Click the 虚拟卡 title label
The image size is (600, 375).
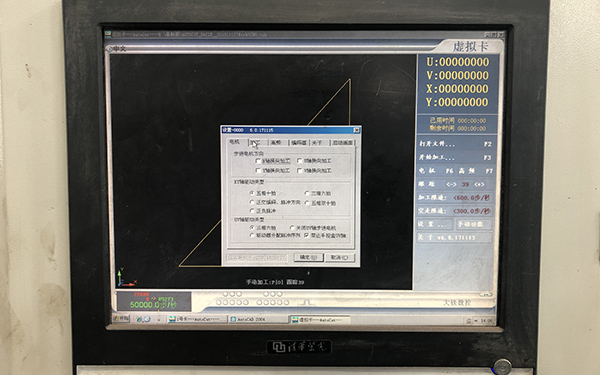470,47
